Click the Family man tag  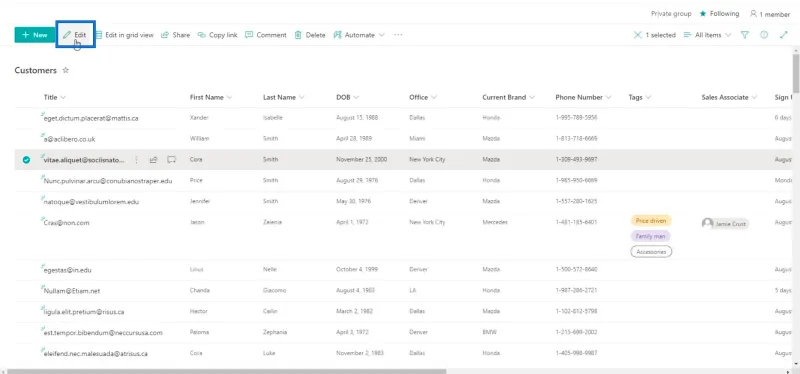pyautogui.click(x=651, y=236)
